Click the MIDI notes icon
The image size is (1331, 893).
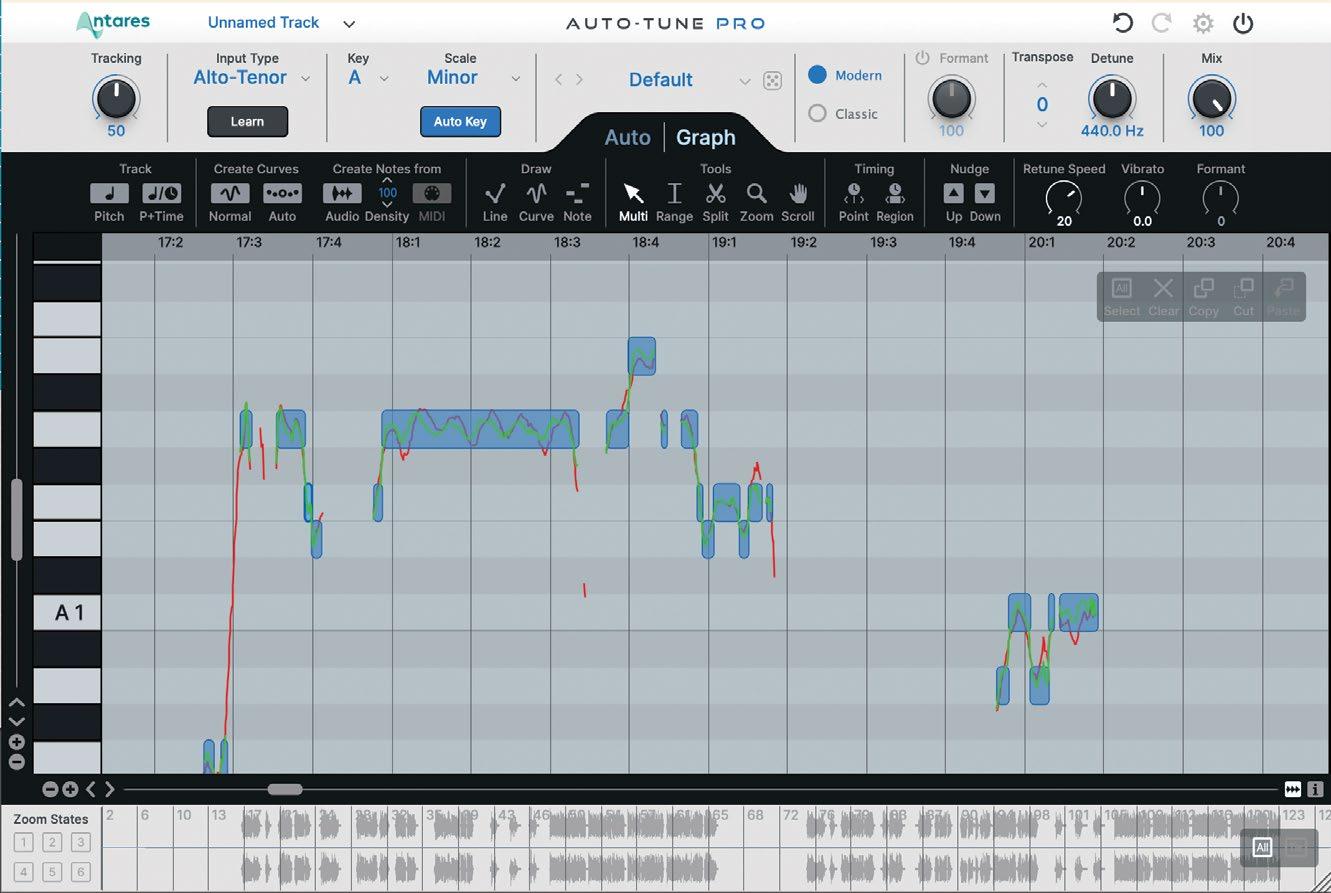pyautogui.click(x=432, y=194)
